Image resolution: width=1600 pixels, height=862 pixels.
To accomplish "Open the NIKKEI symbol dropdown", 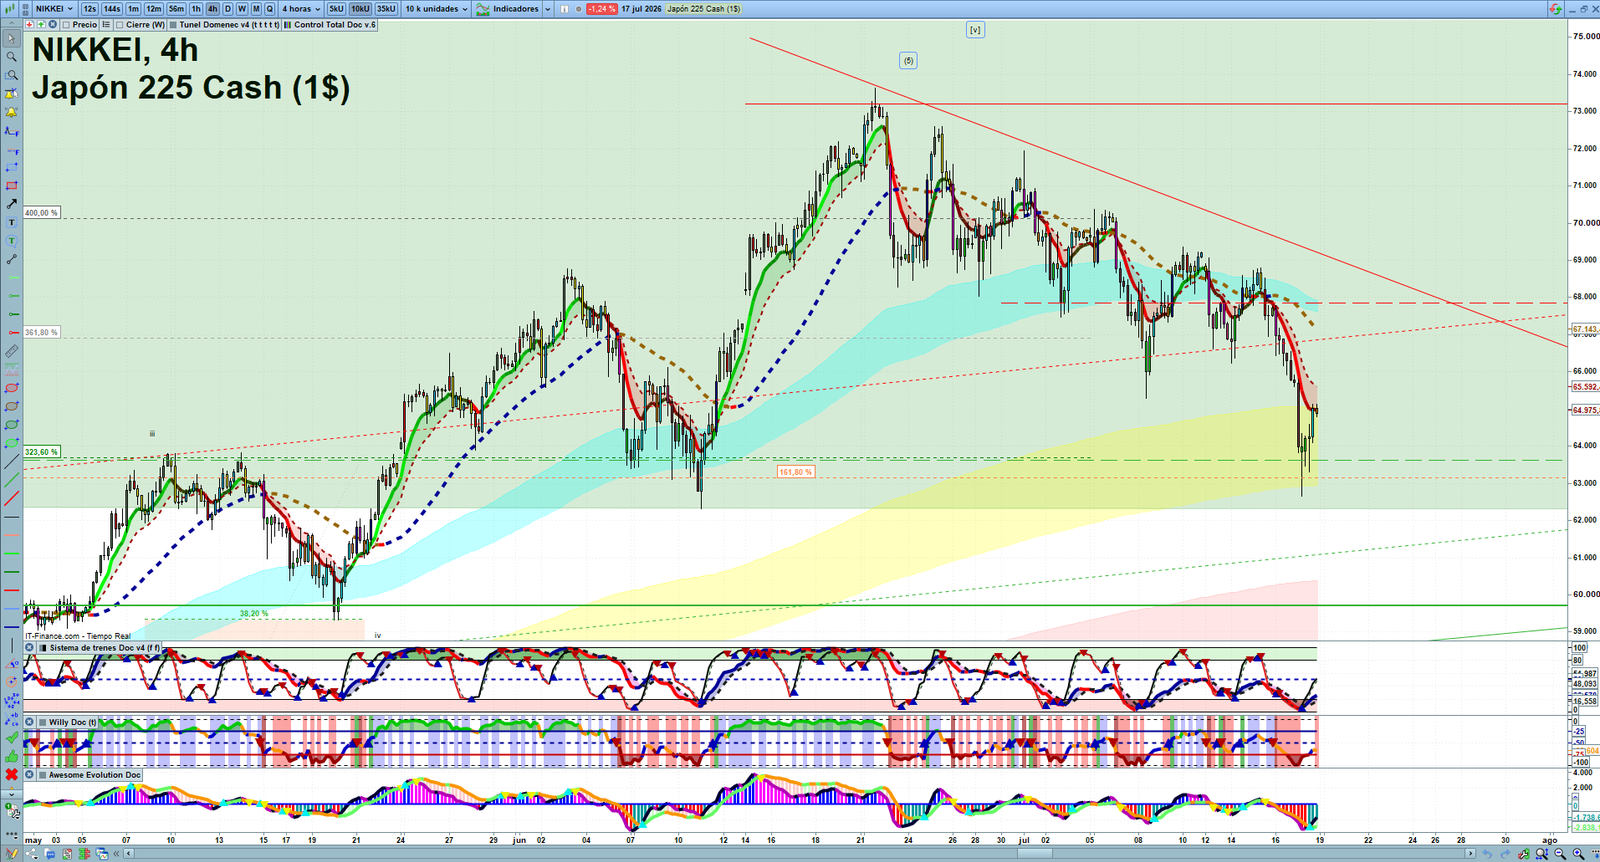I will click(54, 9).
